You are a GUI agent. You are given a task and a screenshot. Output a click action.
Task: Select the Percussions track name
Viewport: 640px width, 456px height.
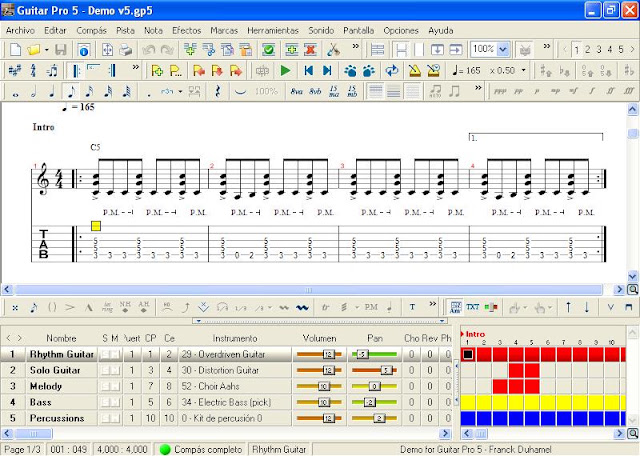point(57,418)
